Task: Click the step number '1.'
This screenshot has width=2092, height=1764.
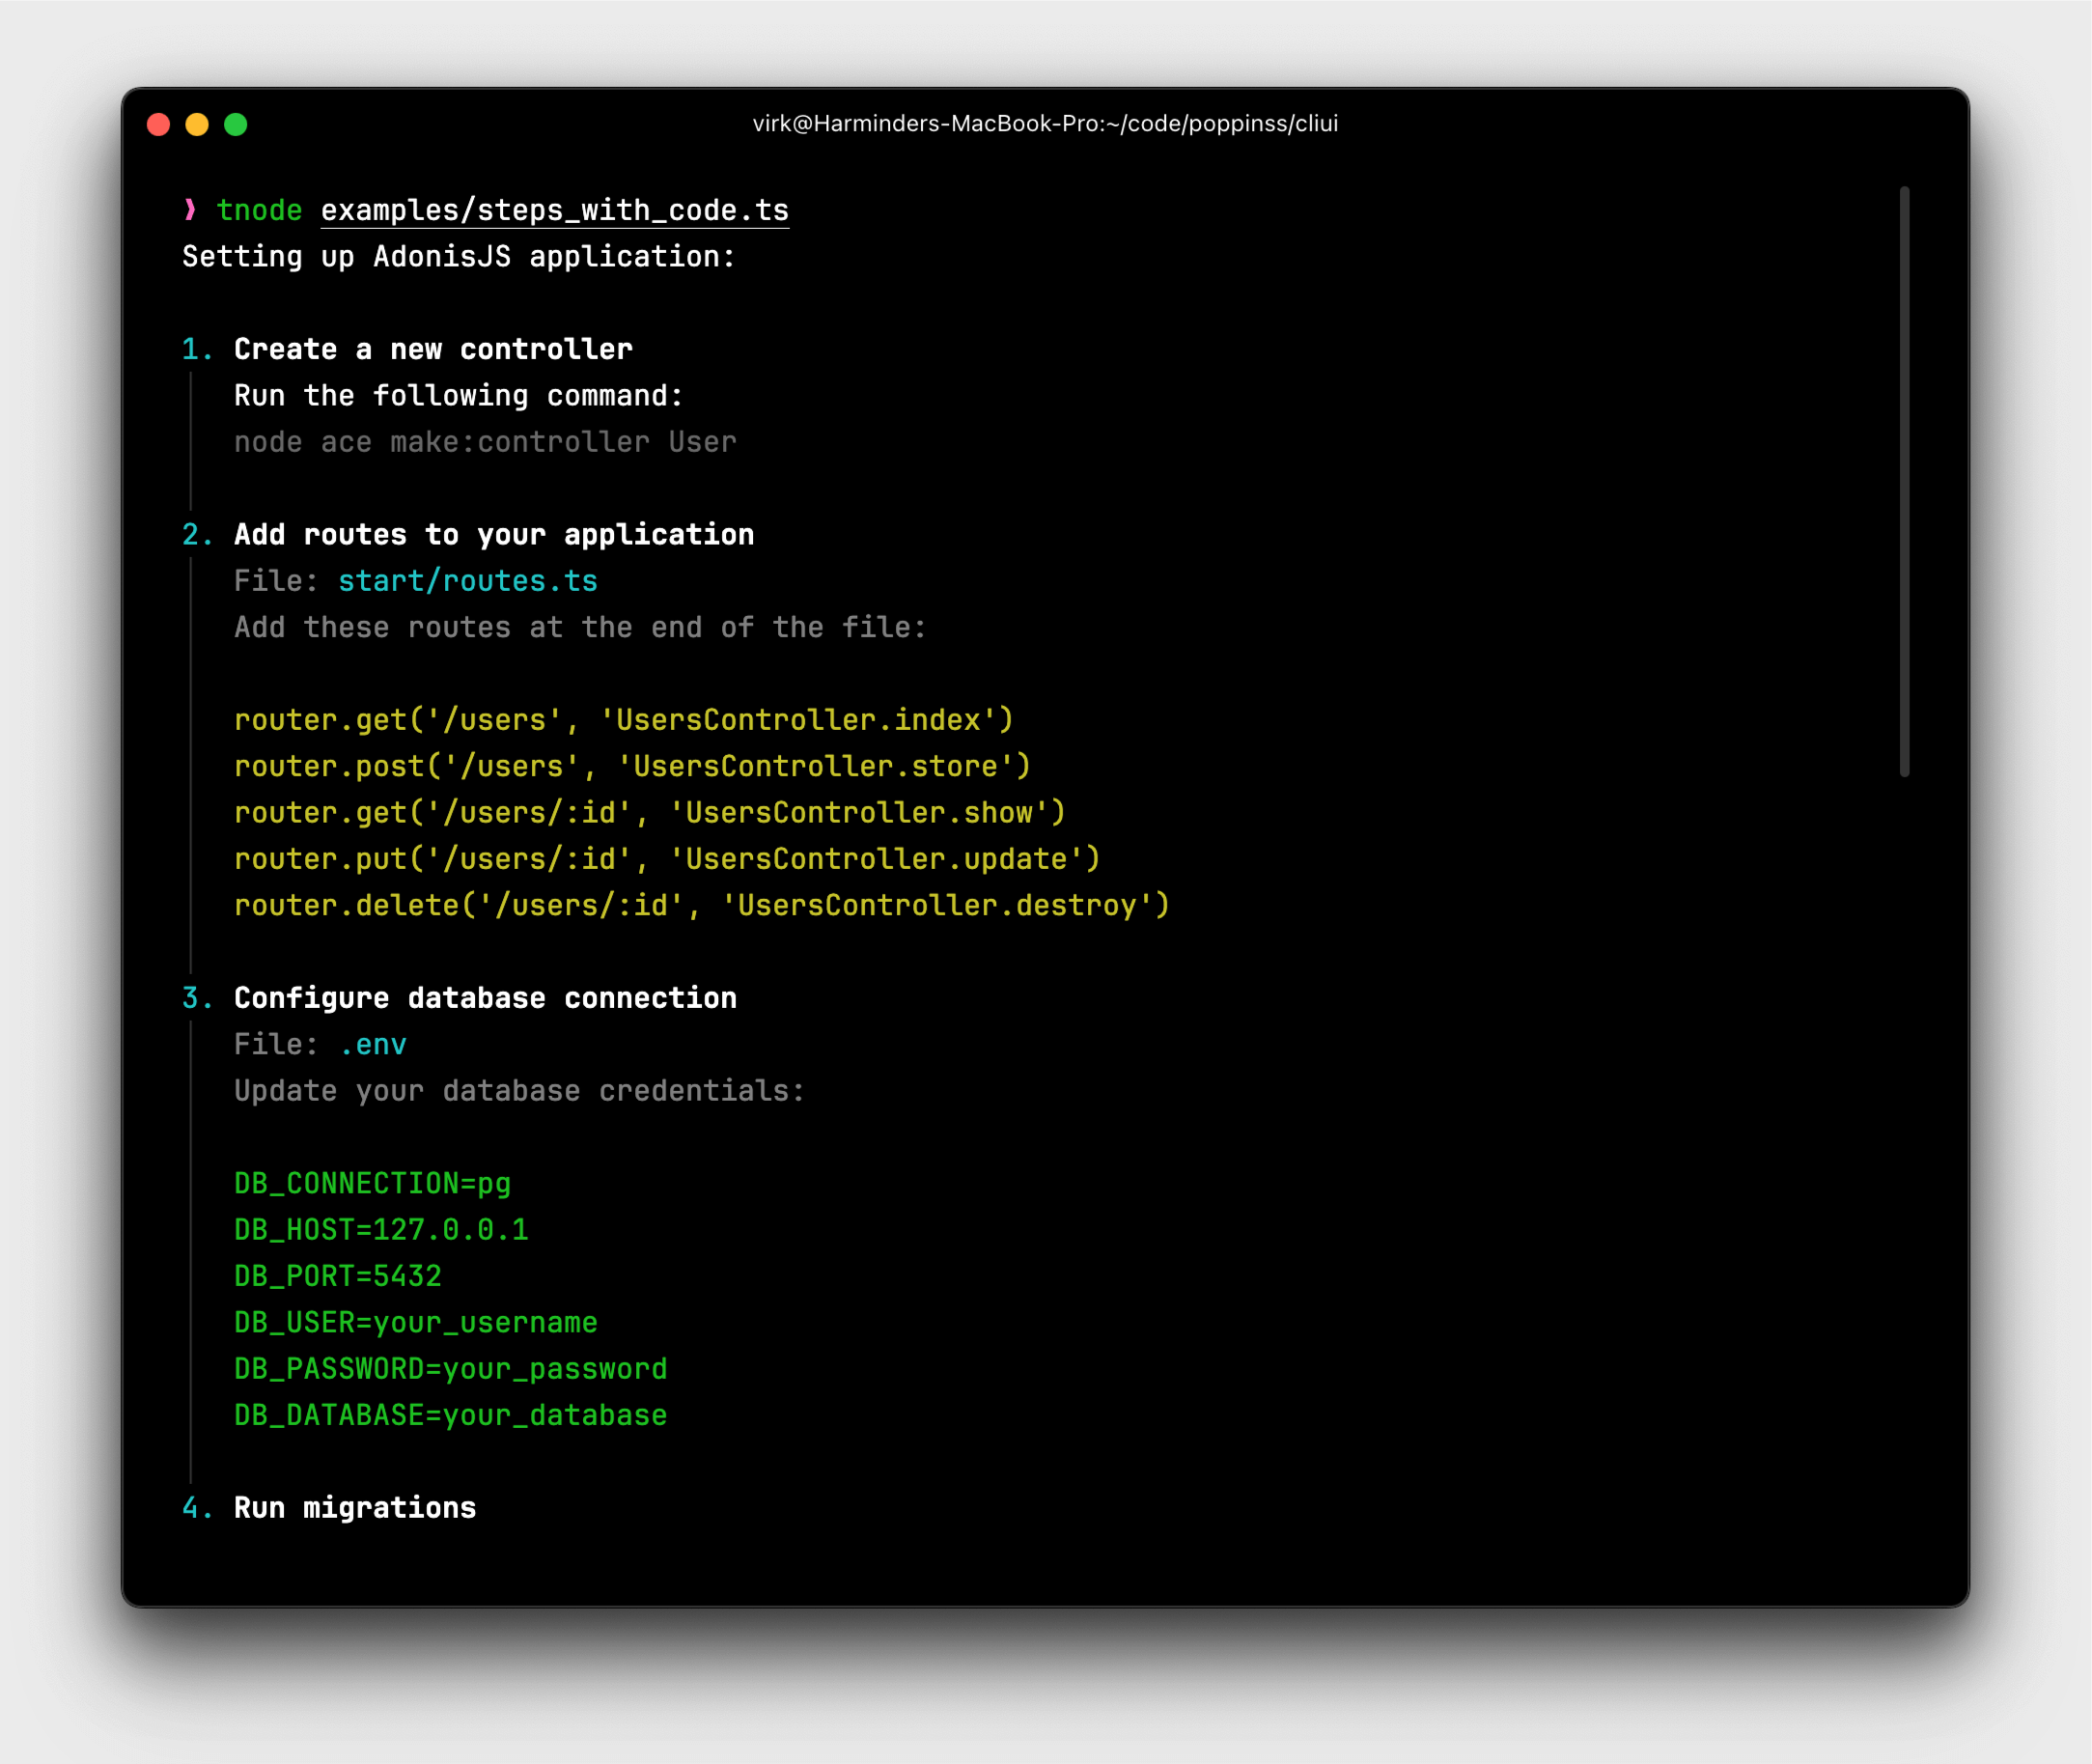Action: coord(197,349)
